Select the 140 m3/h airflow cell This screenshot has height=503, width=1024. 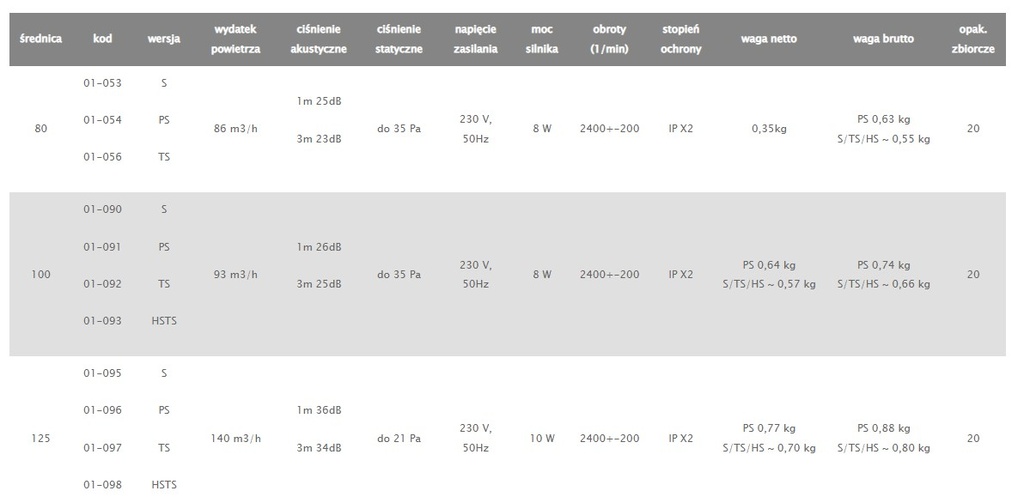[237, 438]
